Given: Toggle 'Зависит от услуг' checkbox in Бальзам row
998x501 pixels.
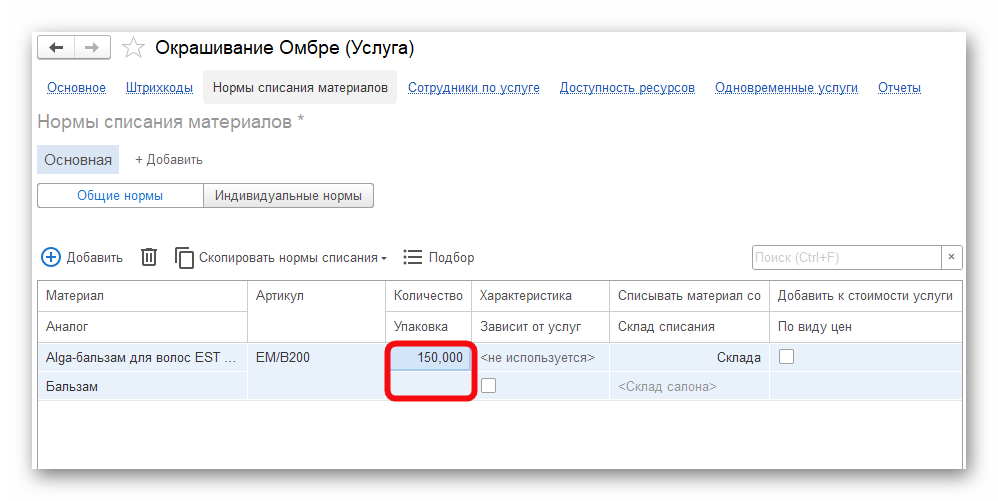Looking at the screenshot, I should click(488, 385).
